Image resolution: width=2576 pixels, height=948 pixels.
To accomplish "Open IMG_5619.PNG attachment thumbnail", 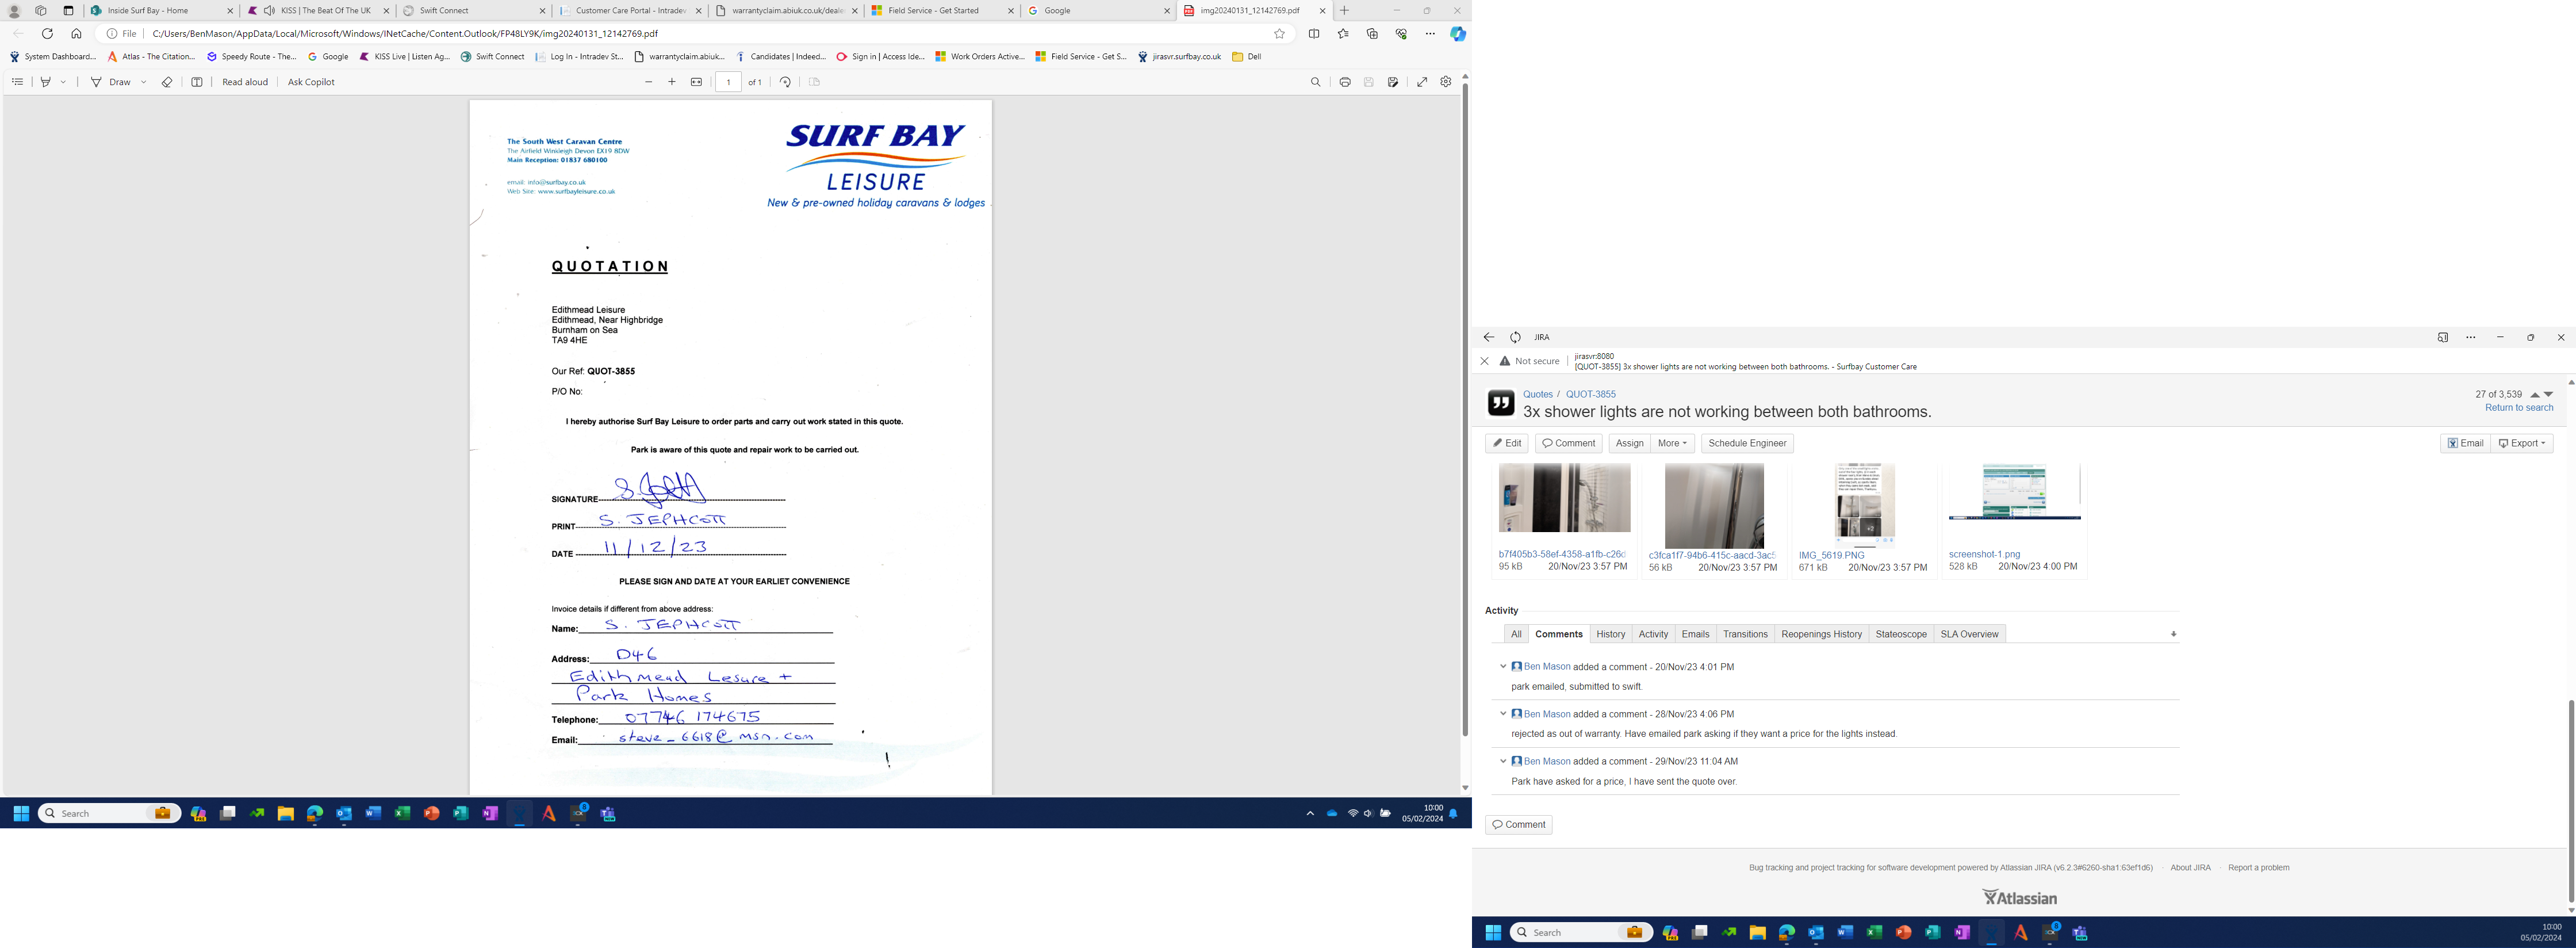I will 1864,505.
